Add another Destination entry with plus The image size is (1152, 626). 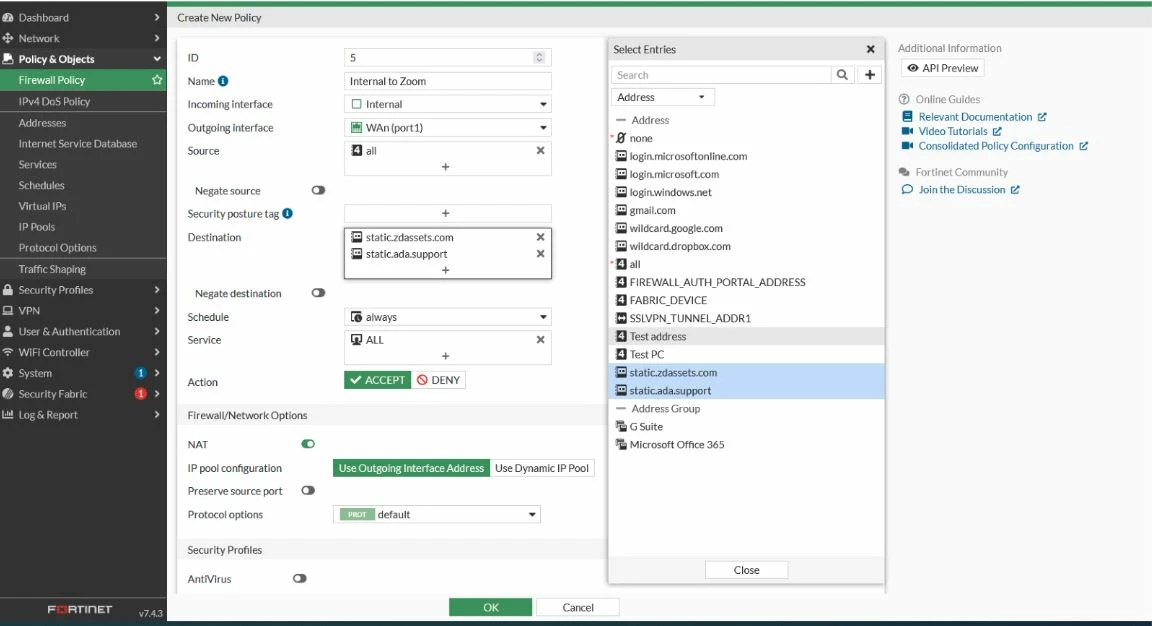pos(445,270)
